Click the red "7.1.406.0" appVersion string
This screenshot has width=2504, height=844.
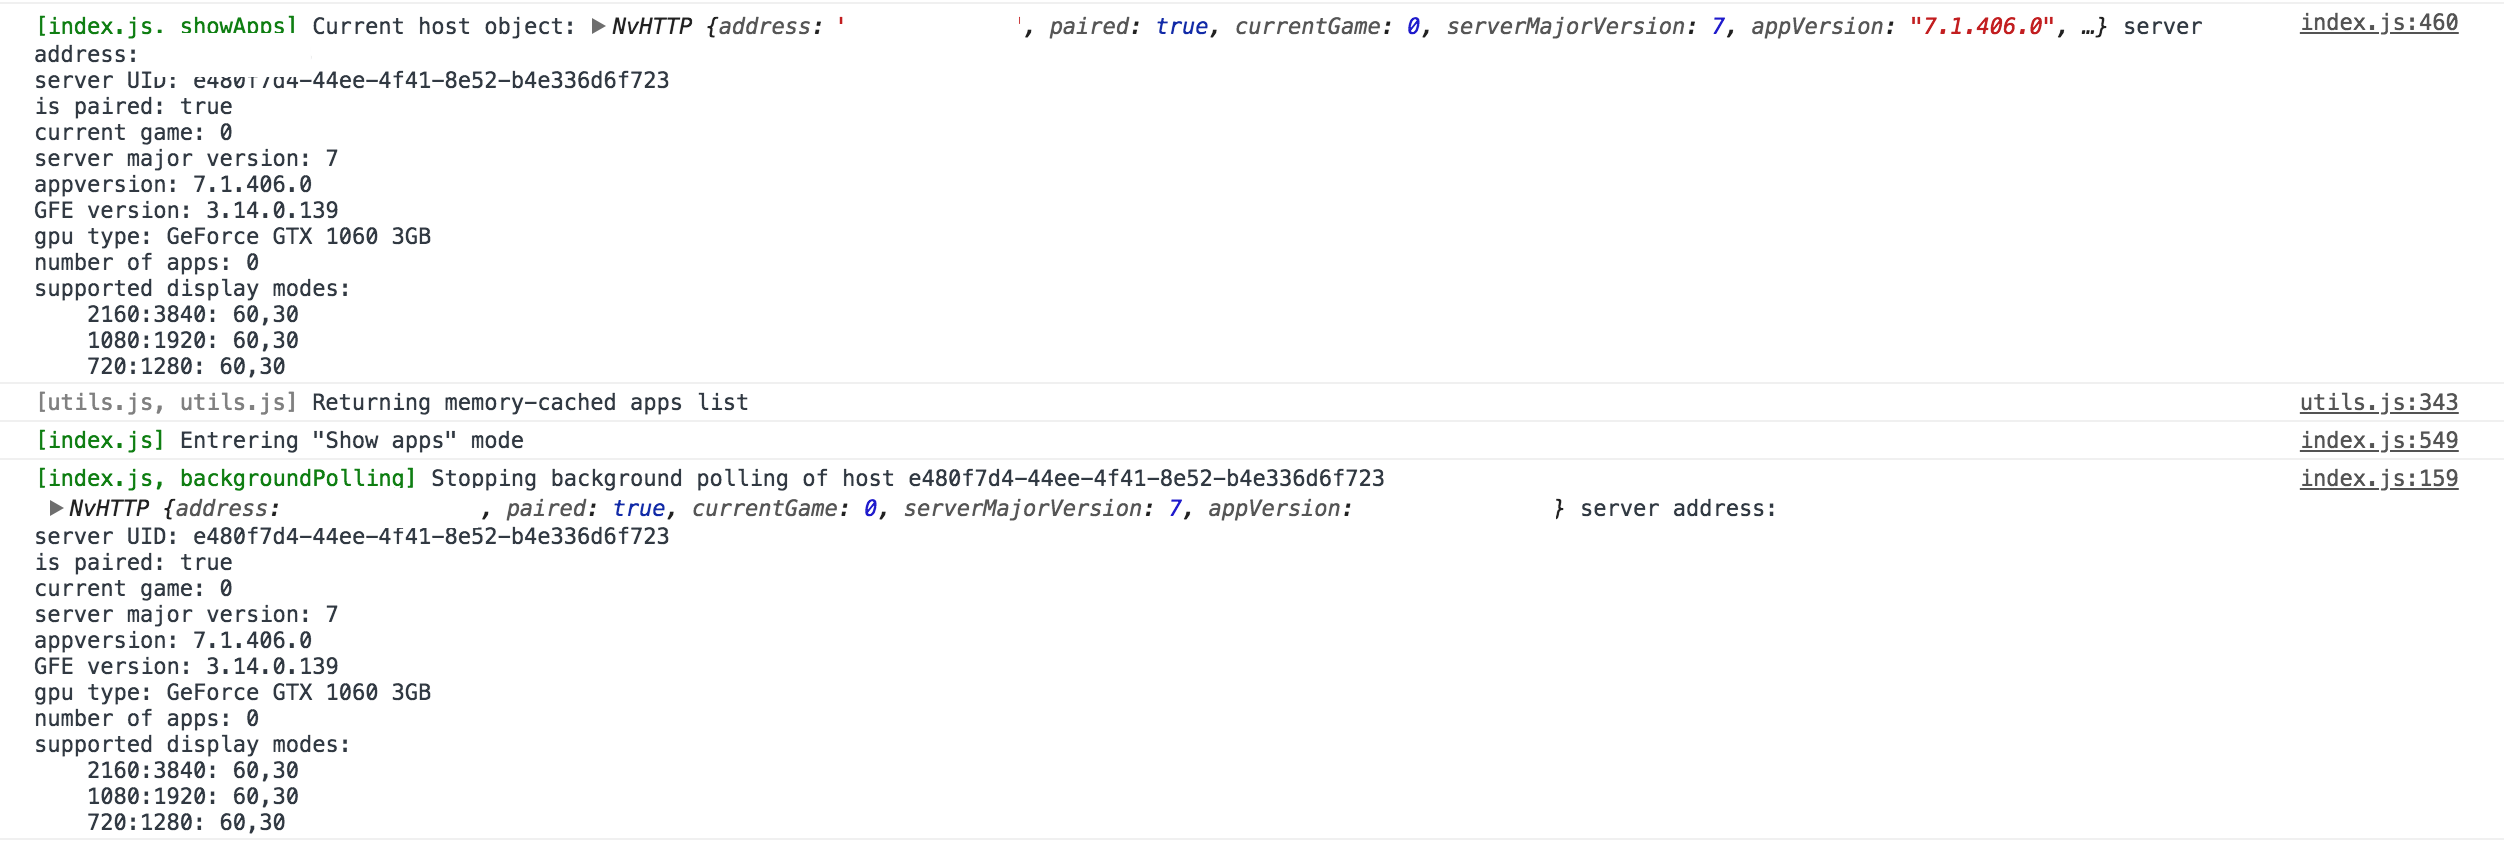click(1982, 26)
